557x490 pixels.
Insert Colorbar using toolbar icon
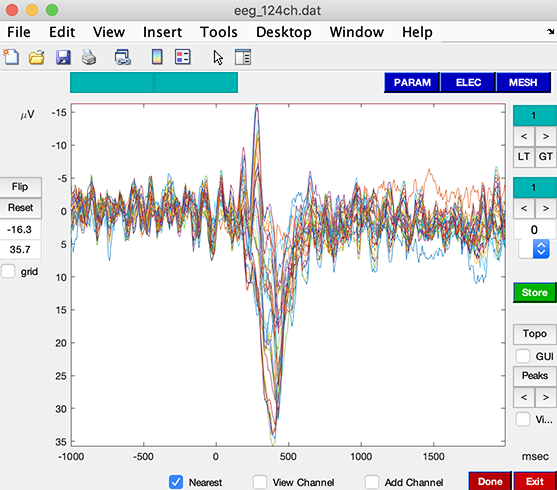(x=157, y=57)
